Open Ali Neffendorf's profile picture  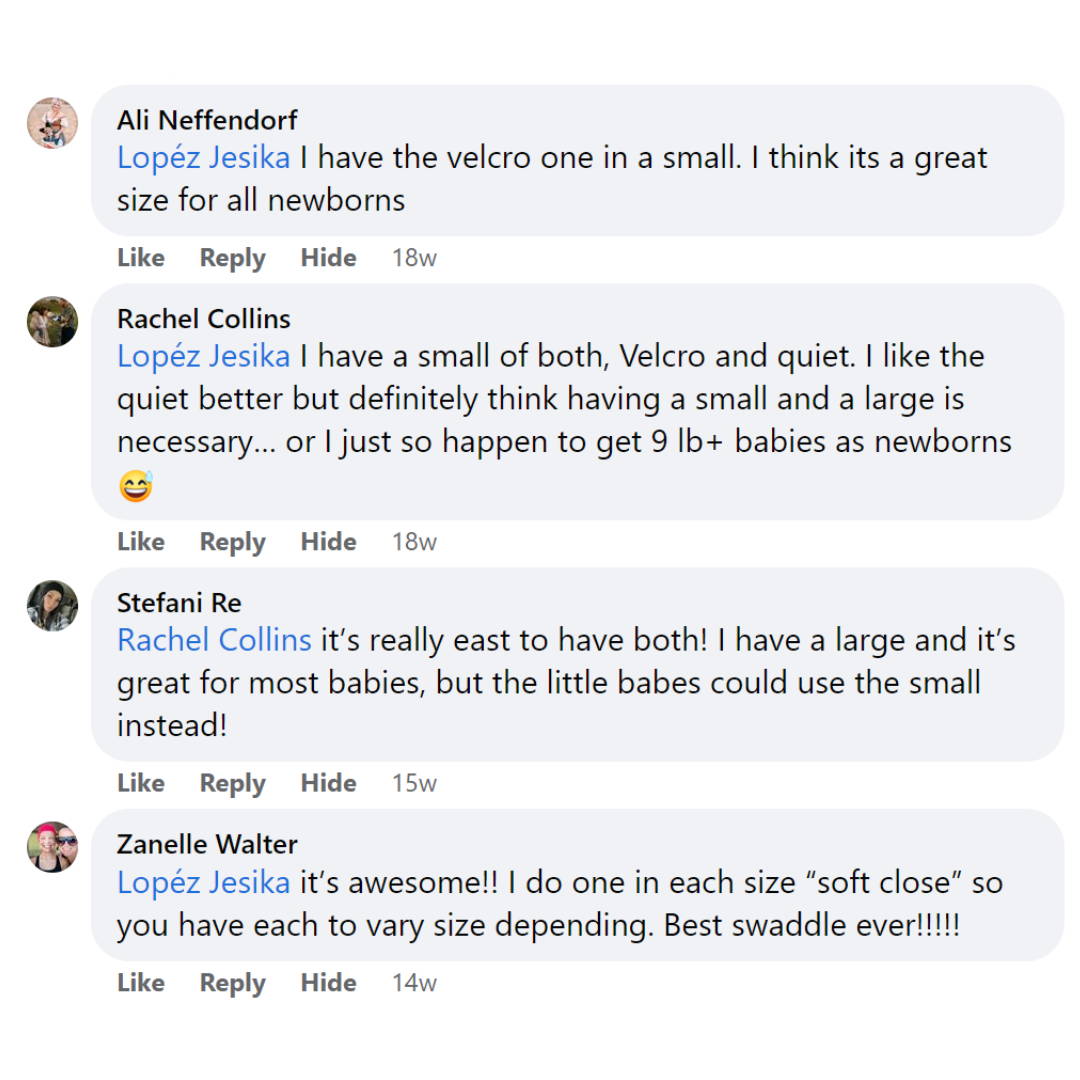tap(51, 123)
